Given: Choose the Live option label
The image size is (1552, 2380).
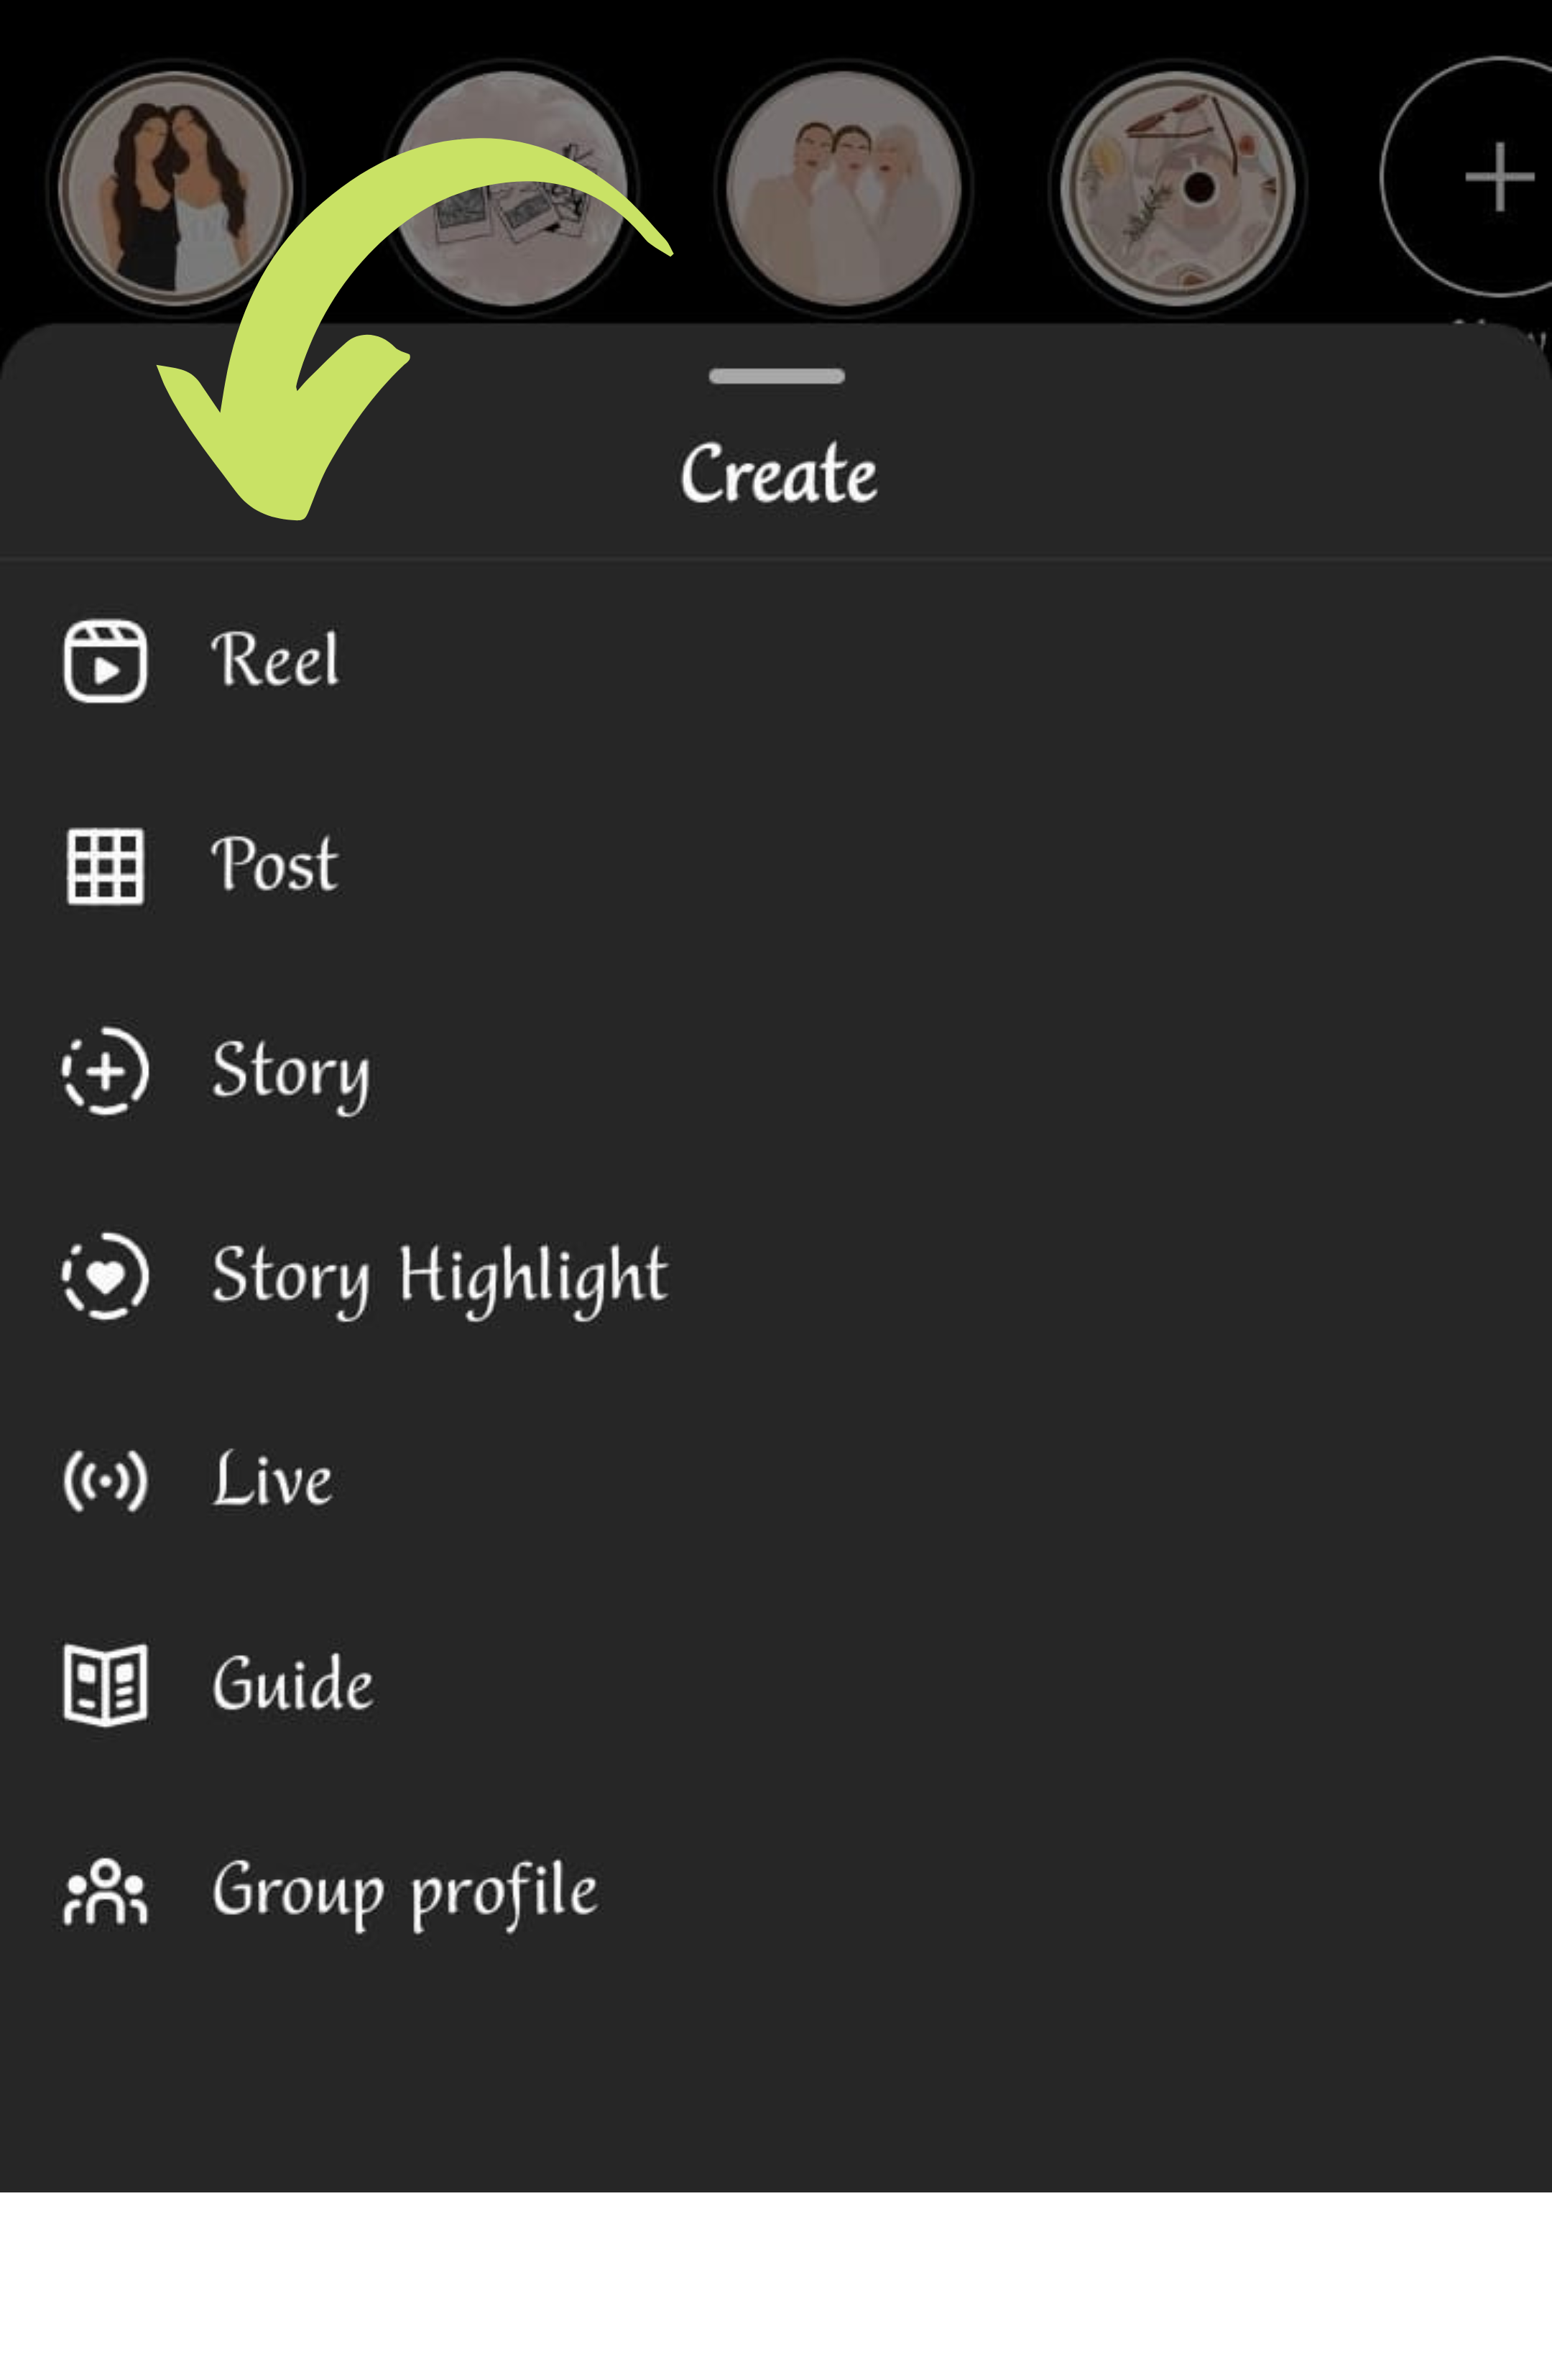Looking at the screenshot, I should pos(272,1481).
